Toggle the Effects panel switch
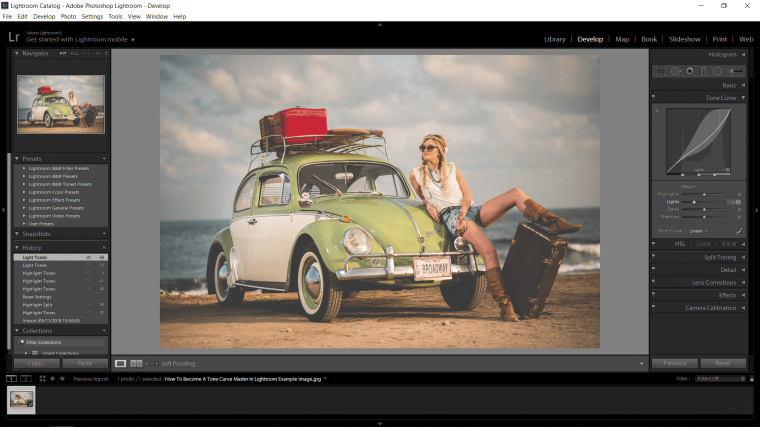The image size is (760, 427). (x=653, y=295)
